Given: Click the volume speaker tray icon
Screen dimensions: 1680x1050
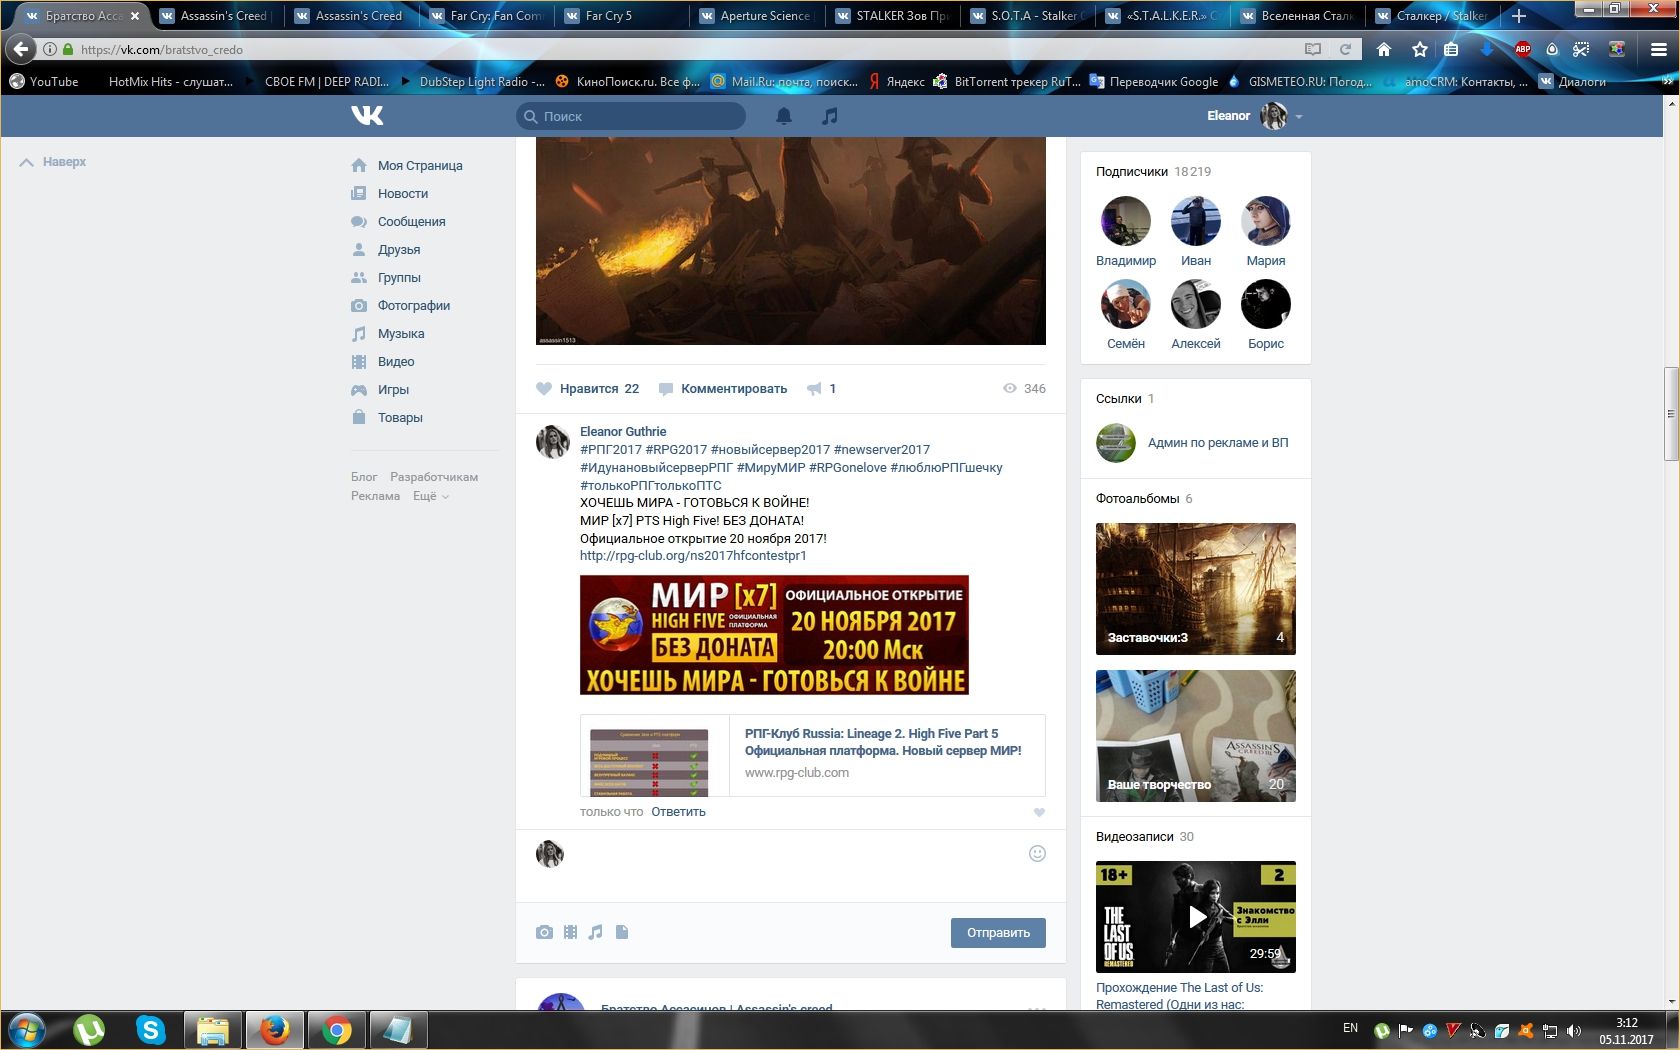Looking at the screenshot, I should (x=1574, y=1030).
